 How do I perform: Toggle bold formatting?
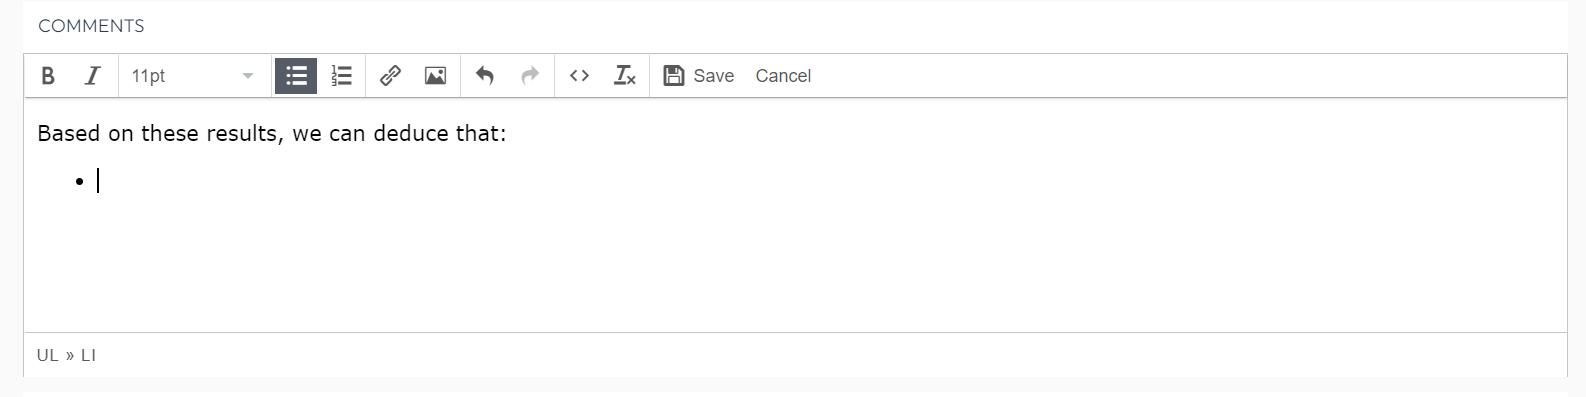pos(47,76)
